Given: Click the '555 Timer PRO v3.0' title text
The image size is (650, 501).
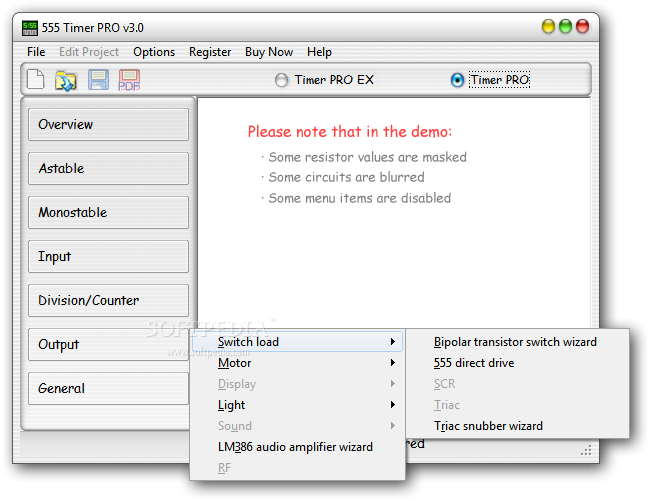Looking at the screenshot, I should [92, 28].
